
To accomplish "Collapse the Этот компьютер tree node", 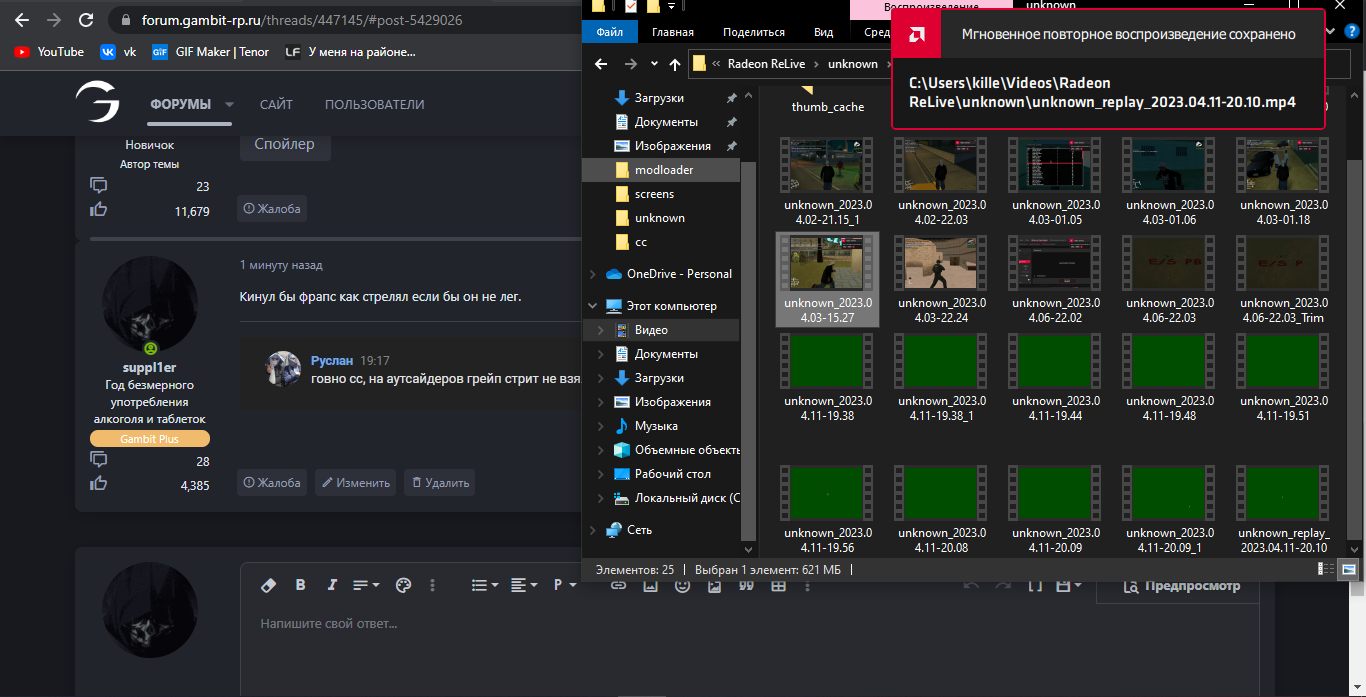I will coord(593,306).
